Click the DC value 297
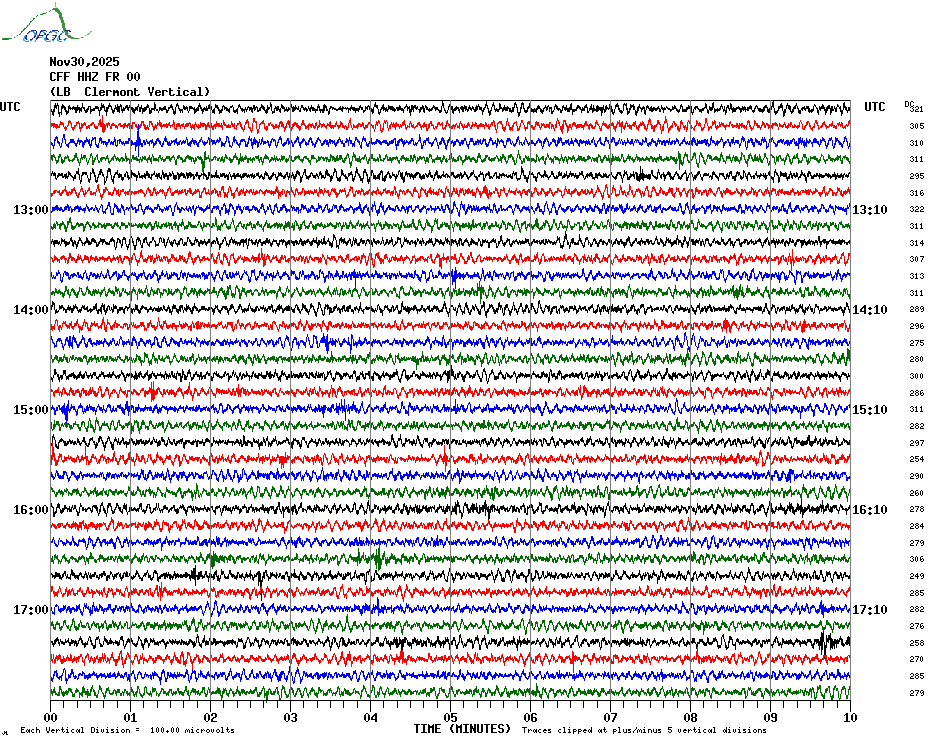 (x=917, y=443)
